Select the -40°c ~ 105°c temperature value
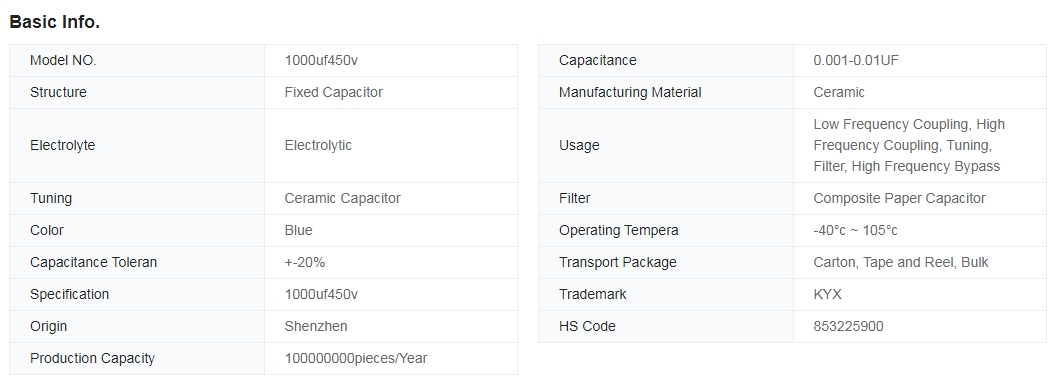 pos(856,230)
